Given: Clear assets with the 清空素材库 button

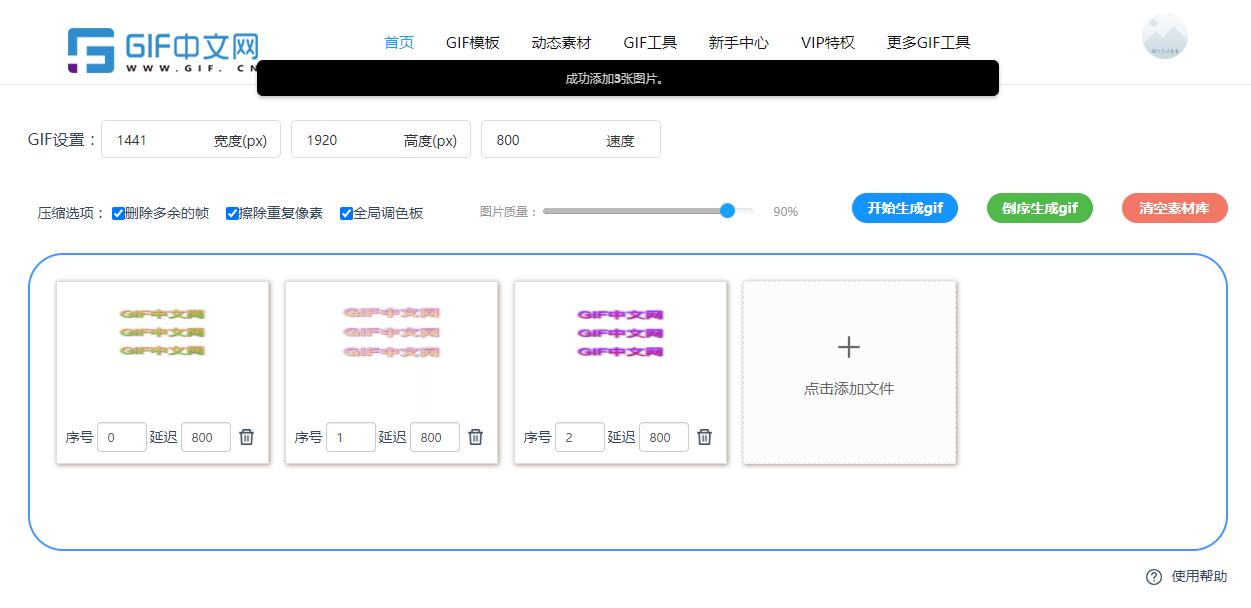Looking at the screenshot, I should coord(1174,208).
